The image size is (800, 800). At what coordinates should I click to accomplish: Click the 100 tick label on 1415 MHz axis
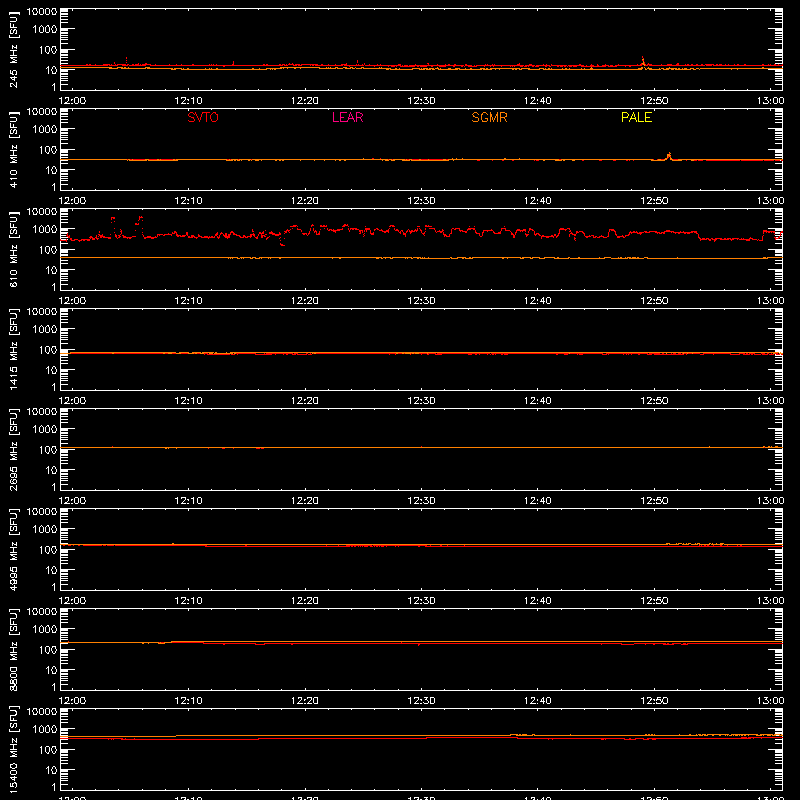[x=48, y=350]
